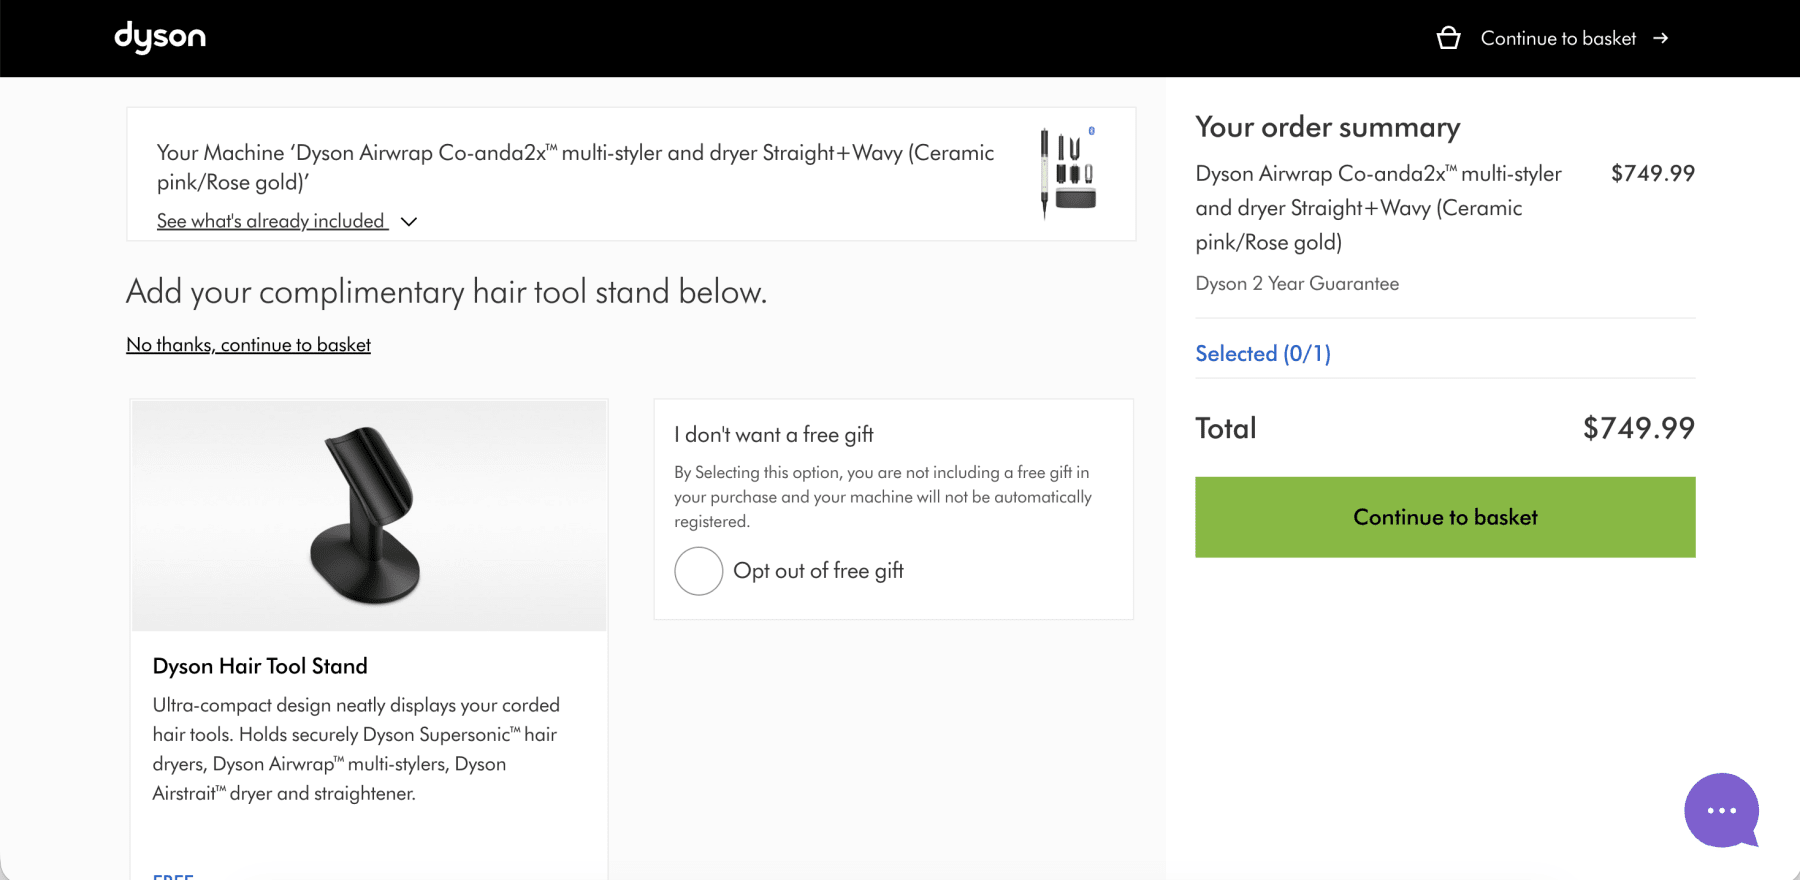Click the Your order summary heading
Screen dimensions: 1800x880
(1328, 128)
